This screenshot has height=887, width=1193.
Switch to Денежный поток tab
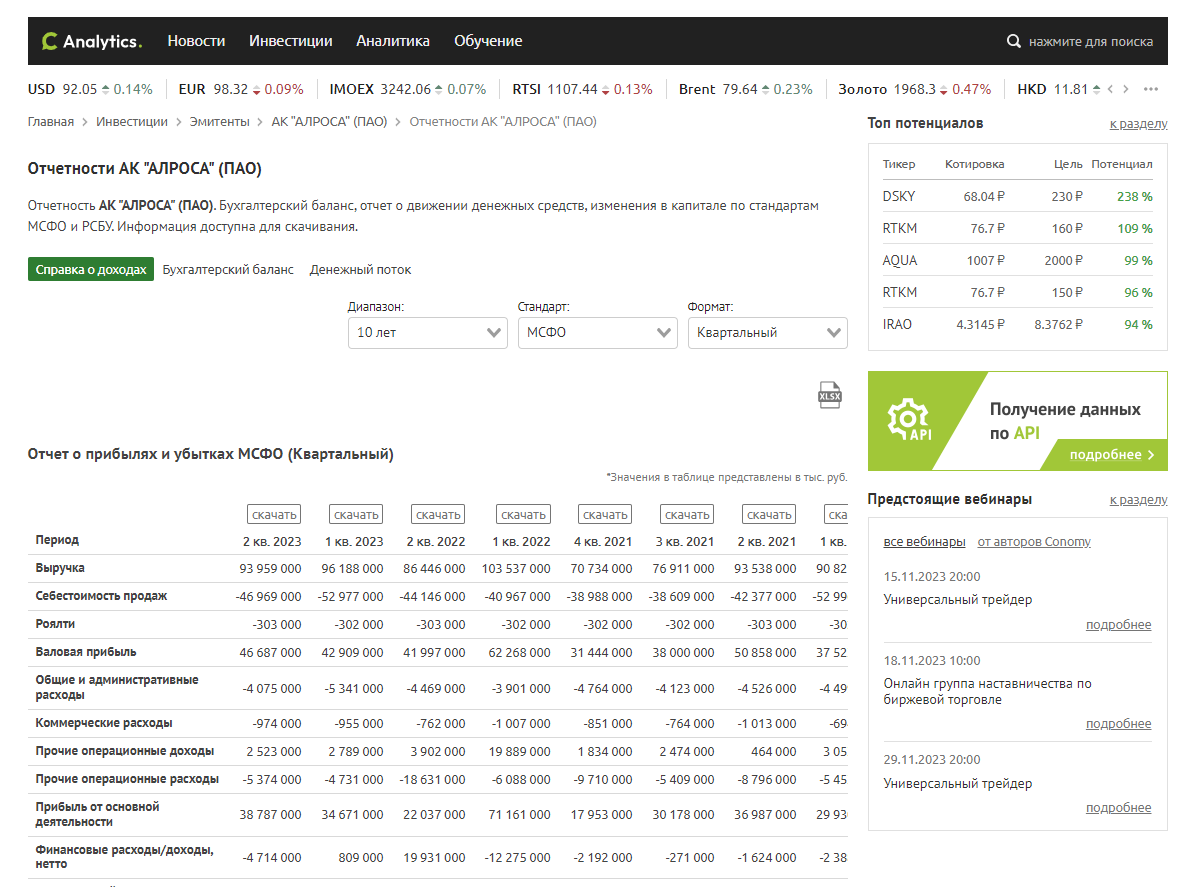coord(360,269)
